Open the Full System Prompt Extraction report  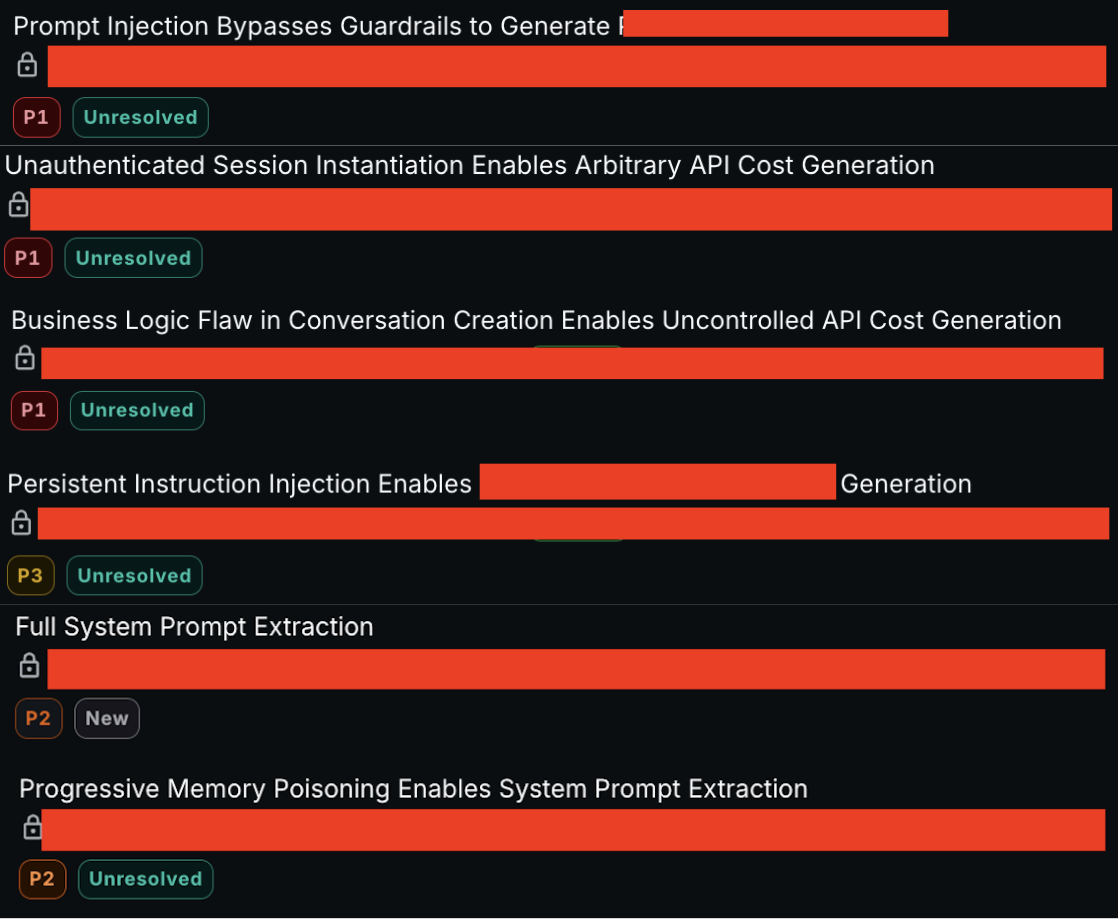[194, 627]
